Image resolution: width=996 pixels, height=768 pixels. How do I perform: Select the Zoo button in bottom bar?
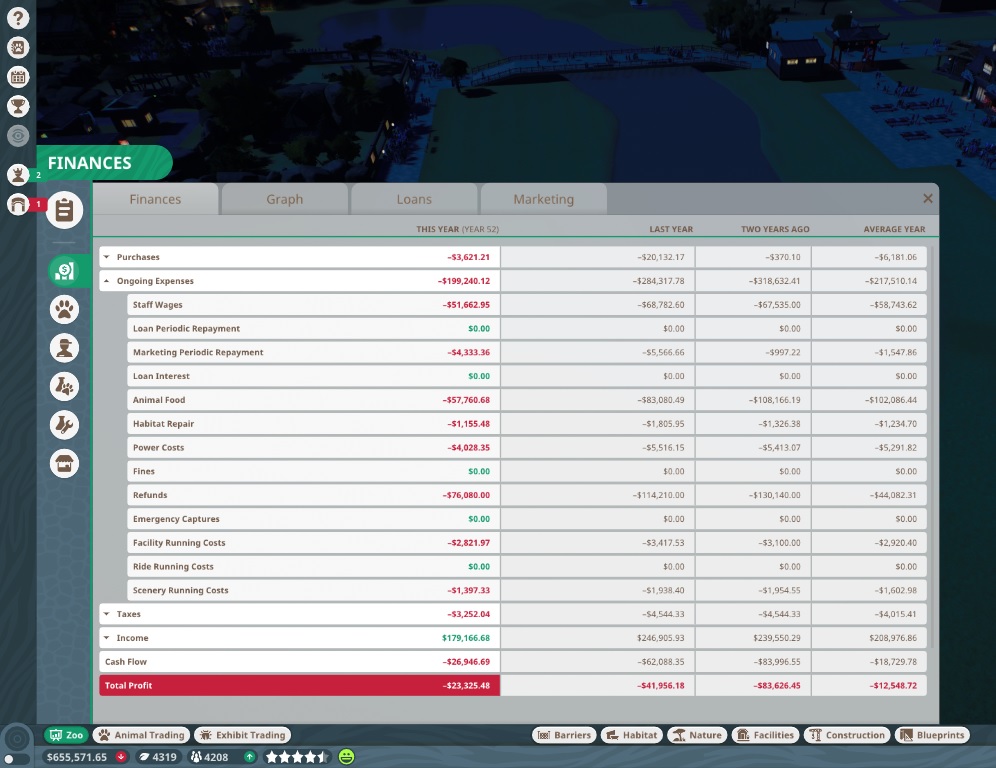click(x=67, y=735)
